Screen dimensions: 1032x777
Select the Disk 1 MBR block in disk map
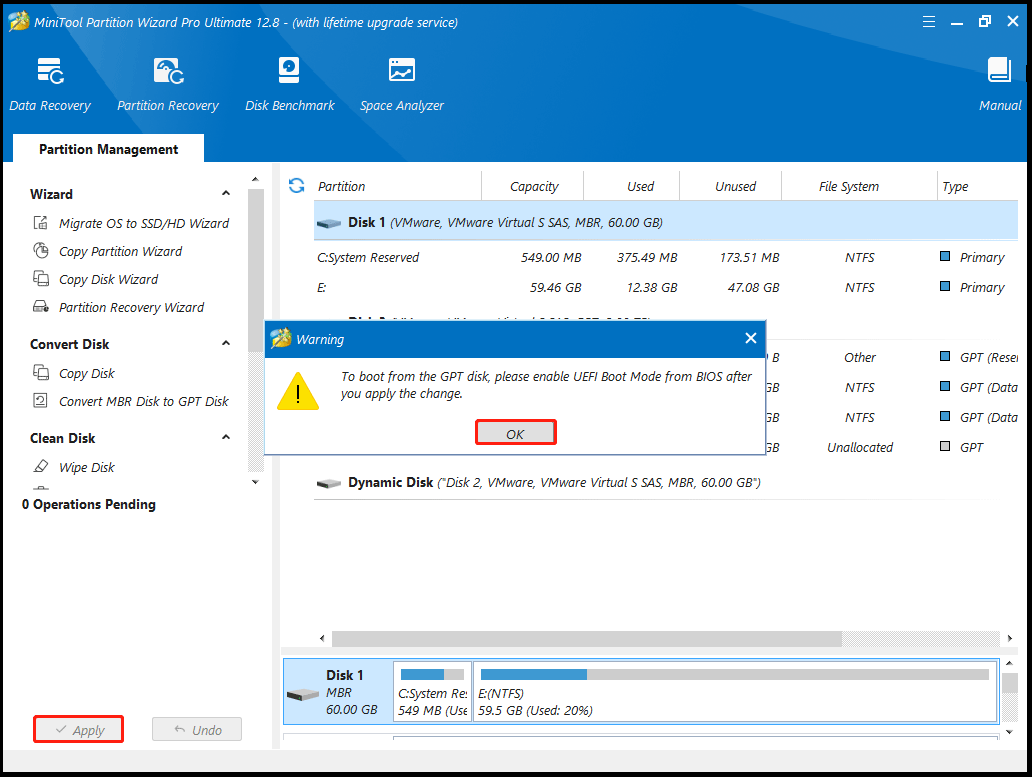click(x=338, y=692)
